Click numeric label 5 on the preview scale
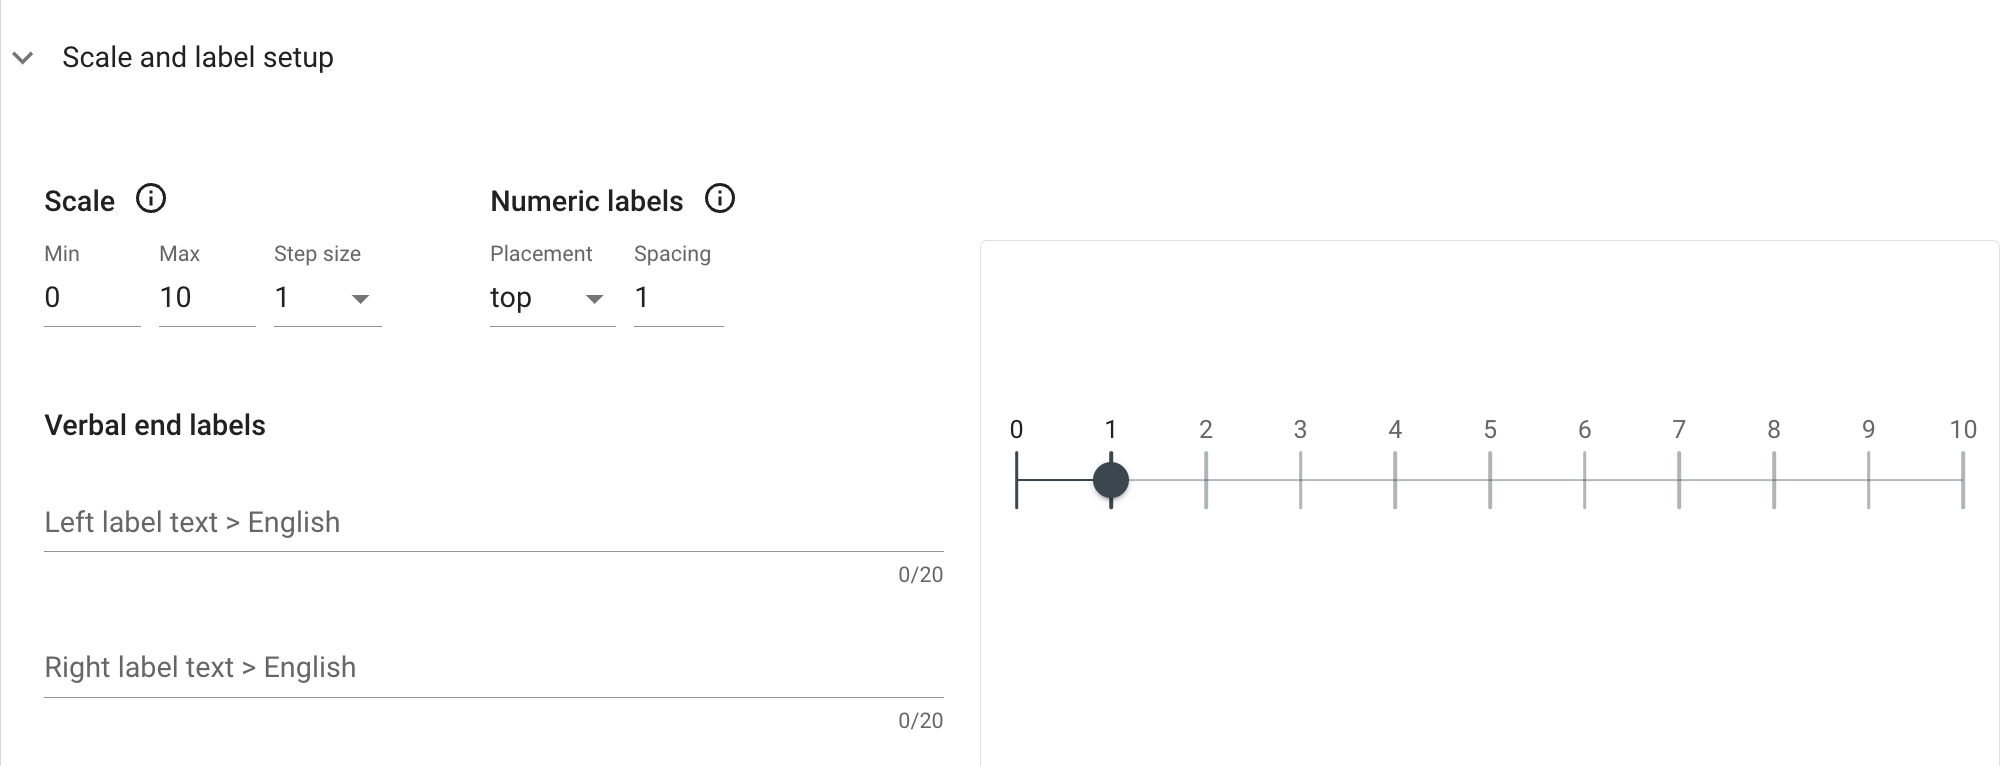 pyautogui.click(x=1490, y=430)
